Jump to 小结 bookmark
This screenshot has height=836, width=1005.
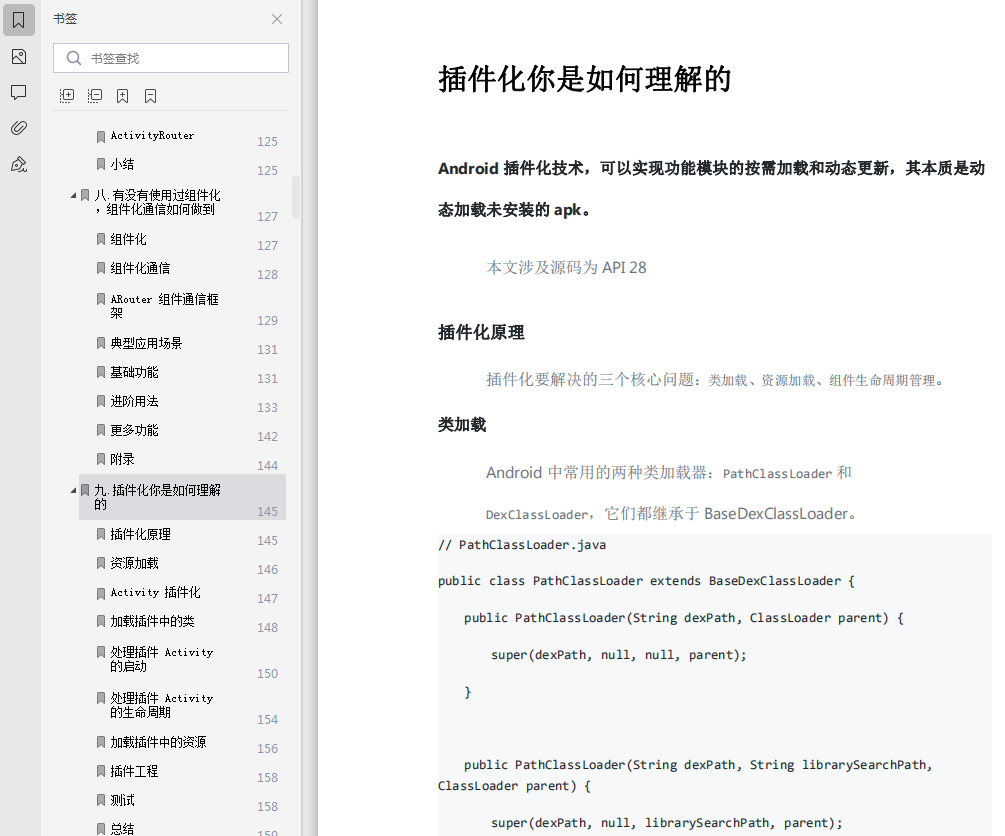coord(122,164)
